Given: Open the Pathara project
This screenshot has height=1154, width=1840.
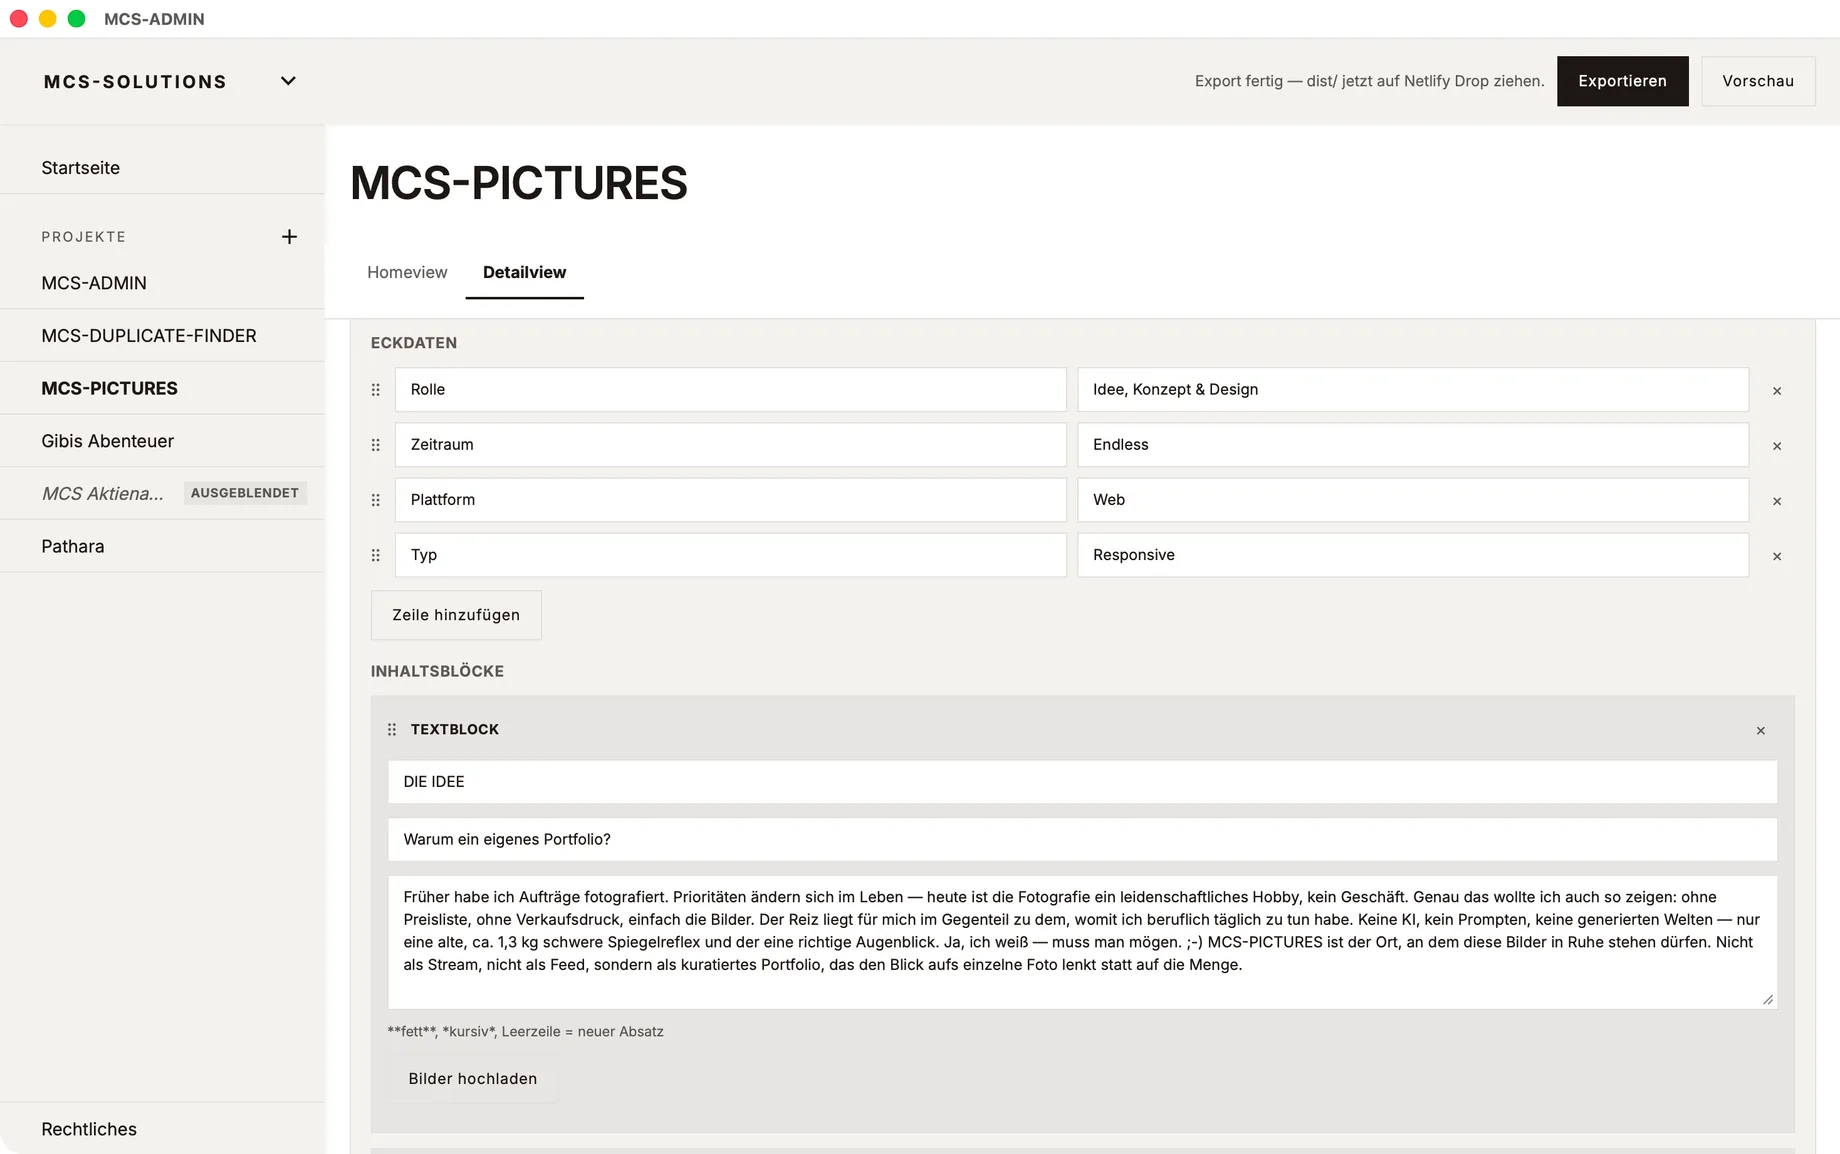Looking at the screenshot, I should (x=162, y=546).
